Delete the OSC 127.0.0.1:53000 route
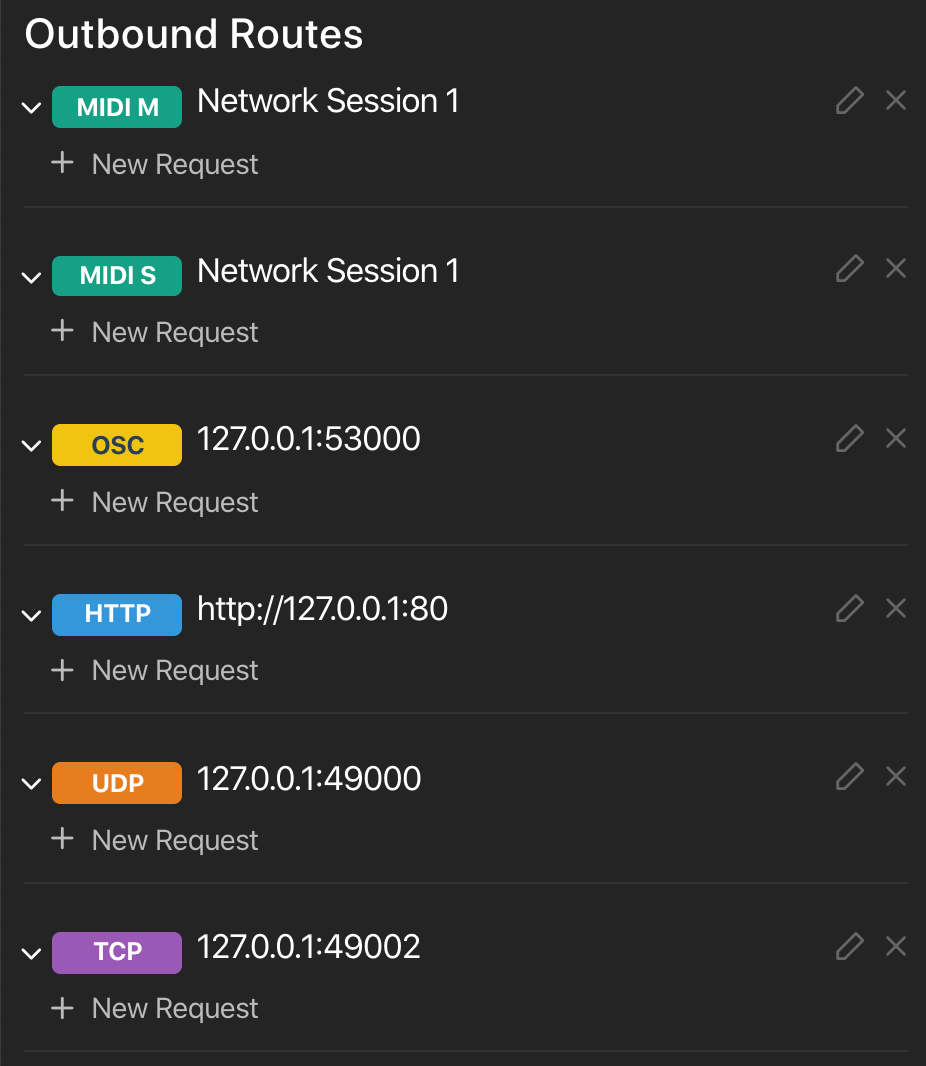 pyautogui.click(x=896, y=439)
